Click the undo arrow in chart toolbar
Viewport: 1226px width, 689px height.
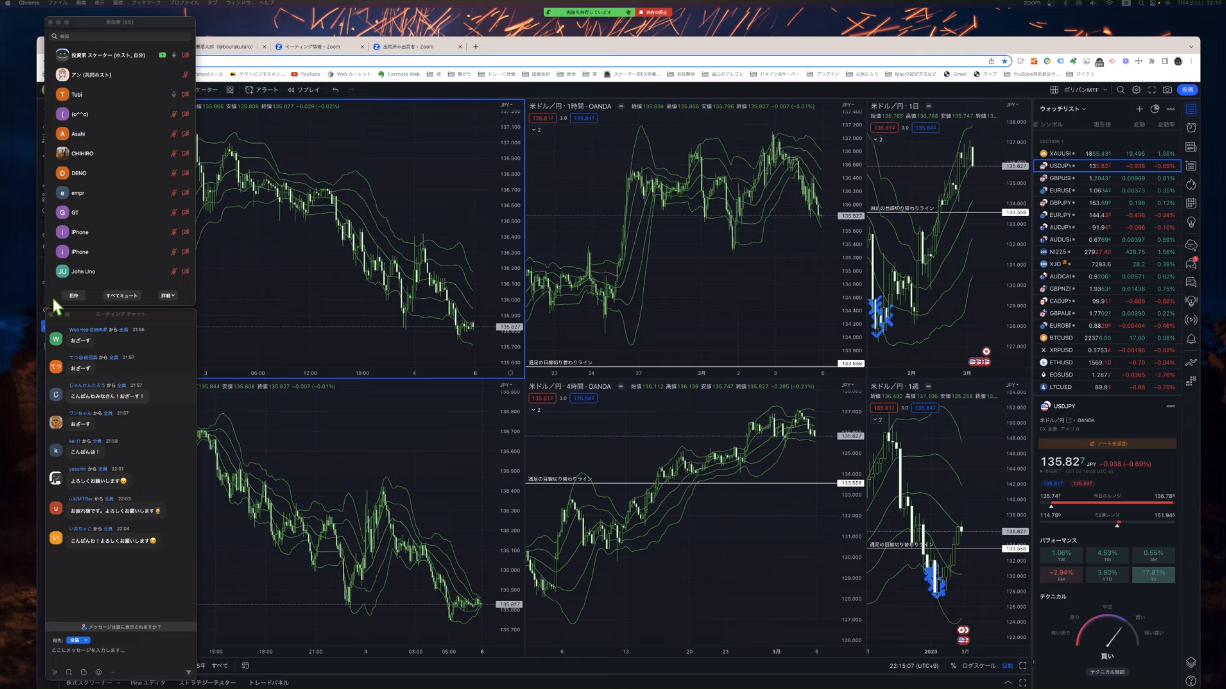(336, 90)
